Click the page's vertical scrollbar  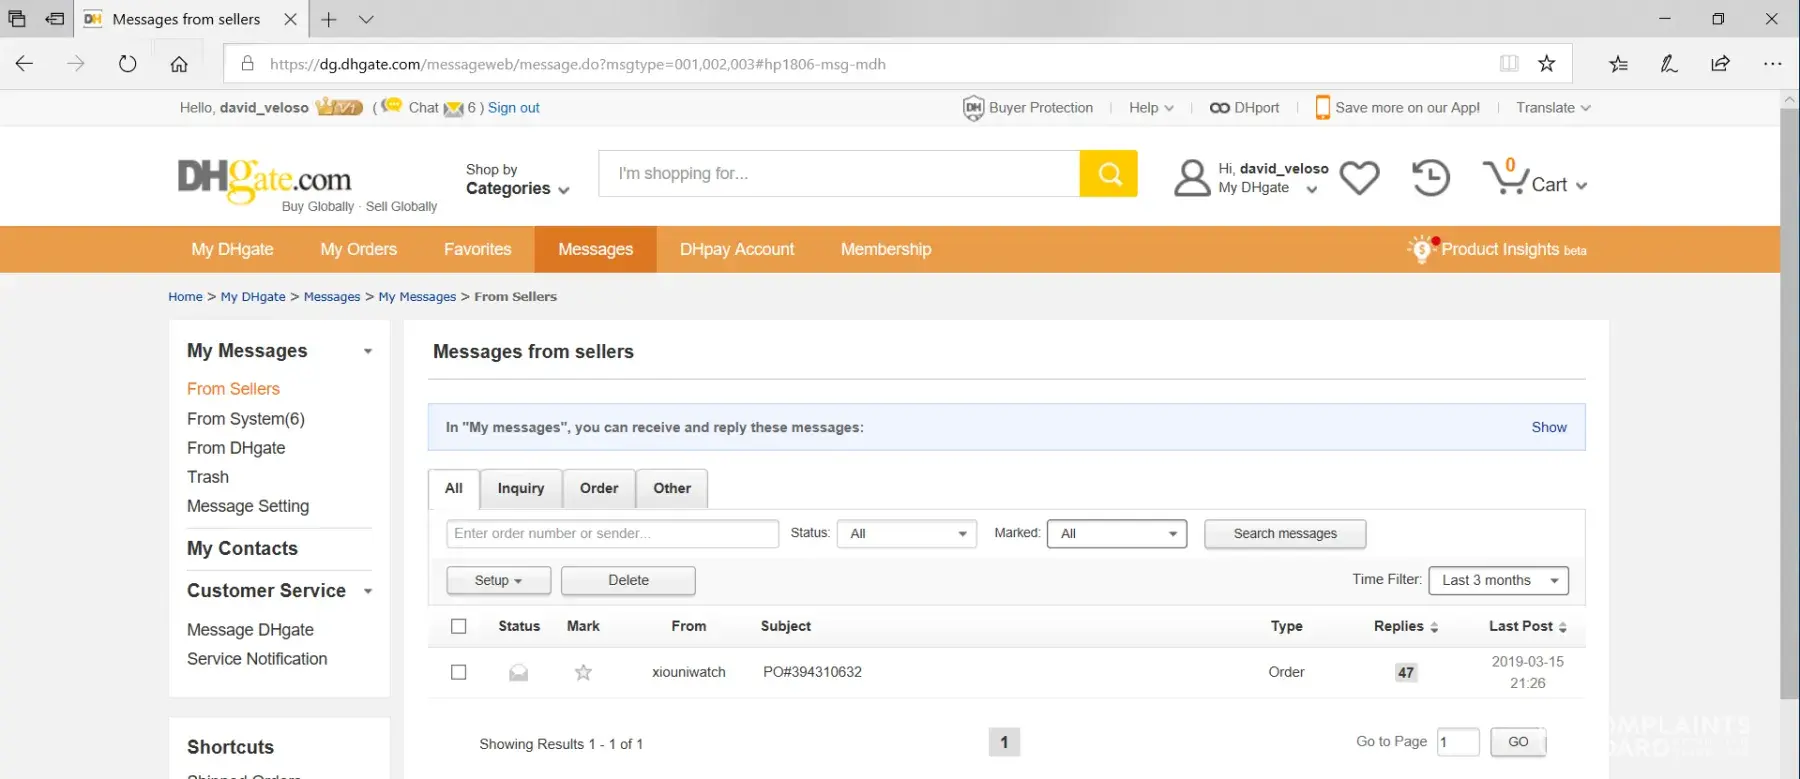coord(1789,400)
